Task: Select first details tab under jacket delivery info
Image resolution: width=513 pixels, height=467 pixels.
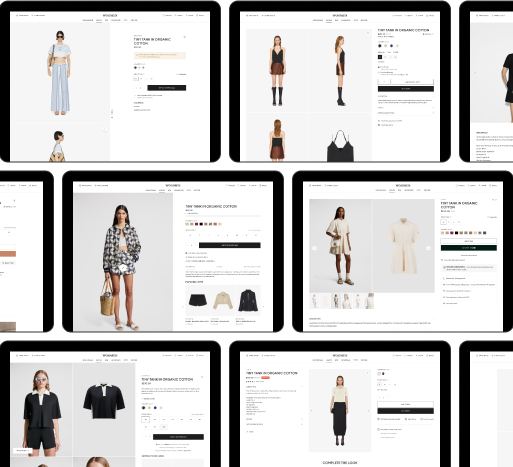Action: [190, 267]
